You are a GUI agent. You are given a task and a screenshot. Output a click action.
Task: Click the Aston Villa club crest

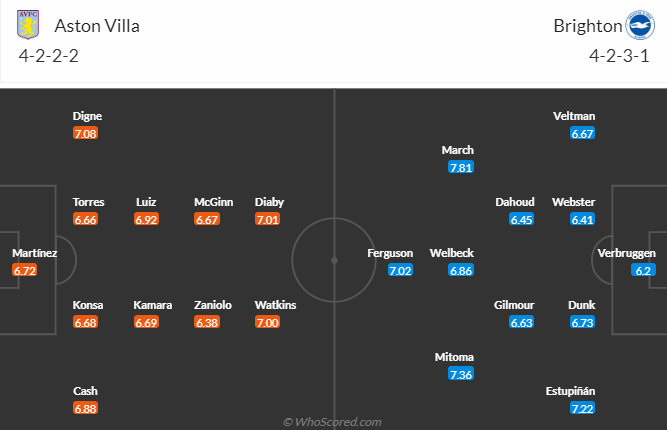point(28,25)
